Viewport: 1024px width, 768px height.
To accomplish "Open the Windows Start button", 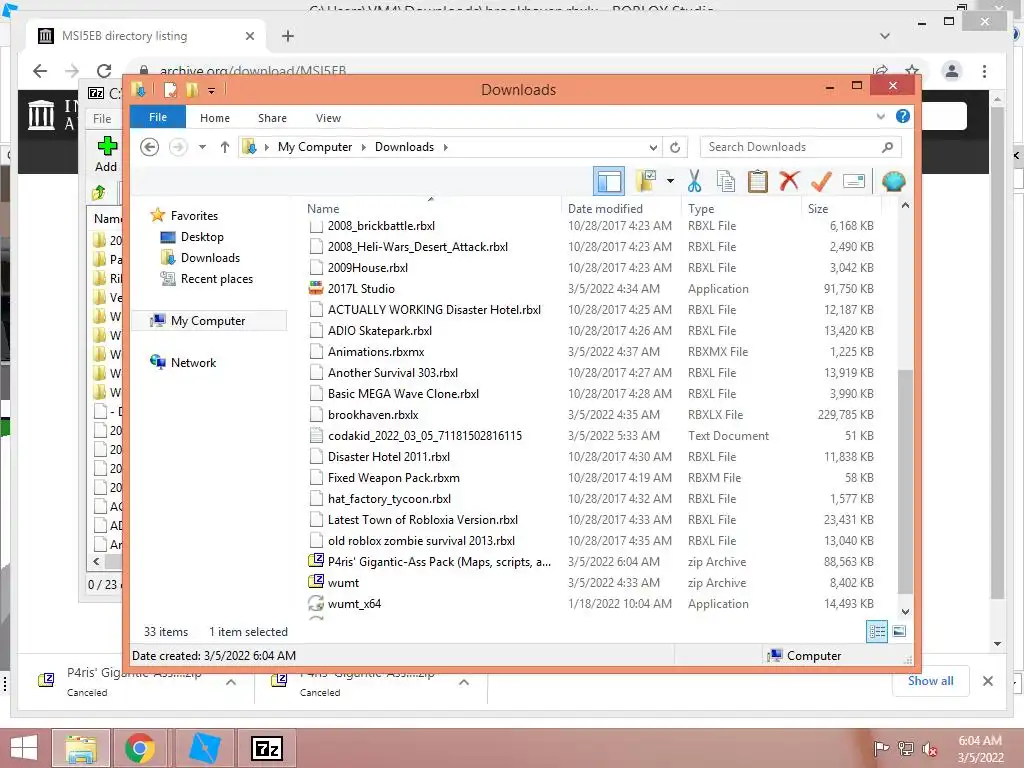I will pos(24,748).
